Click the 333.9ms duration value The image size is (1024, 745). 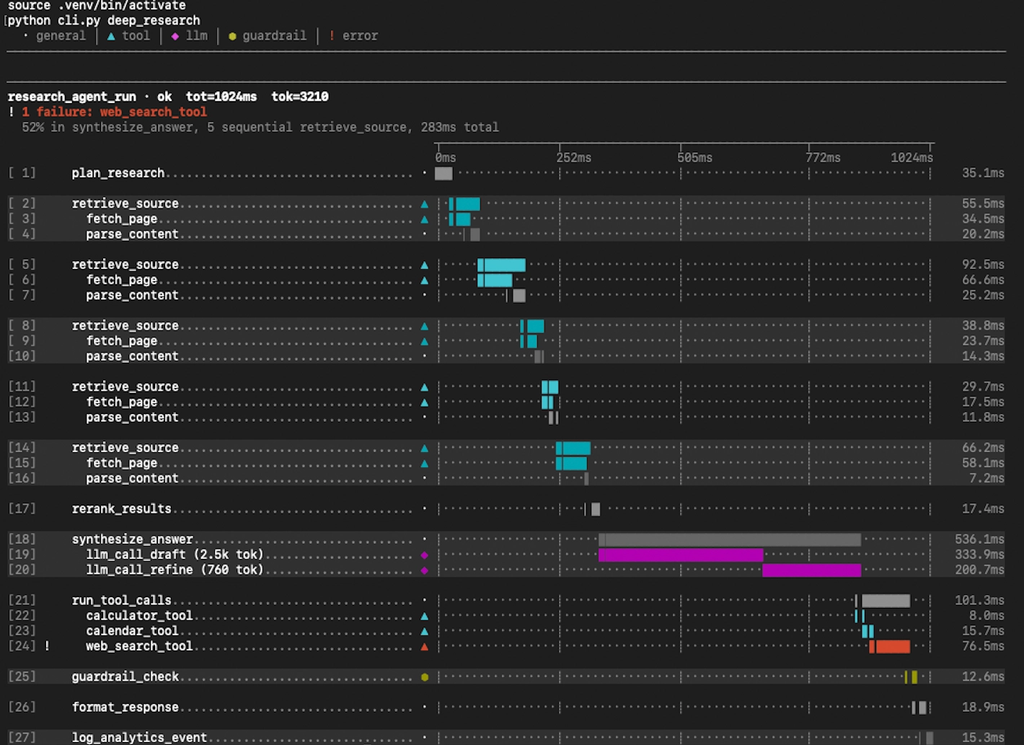[x=980, y=555]
